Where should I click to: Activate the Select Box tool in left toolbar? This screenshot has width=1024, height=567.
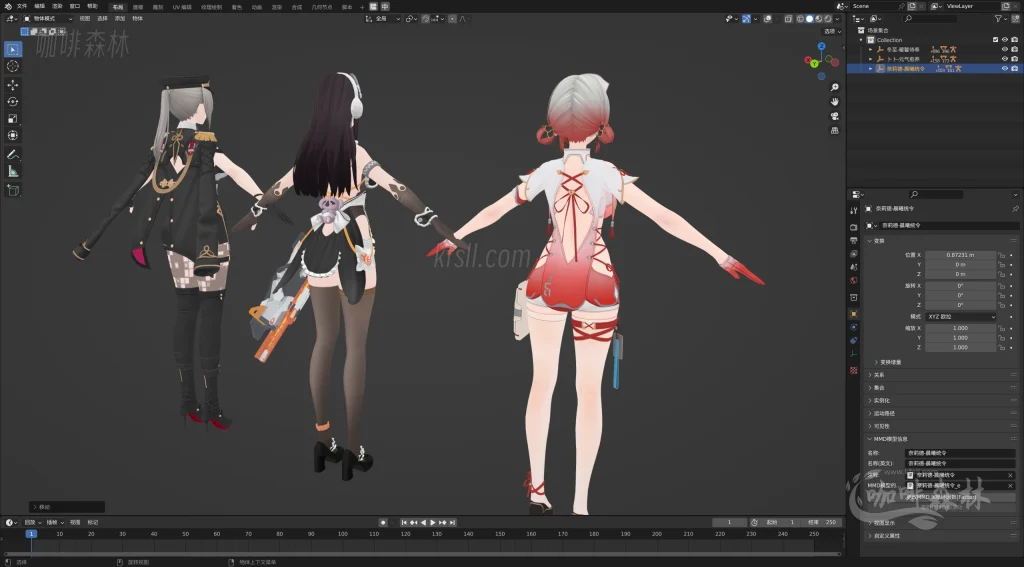[12, 49]
